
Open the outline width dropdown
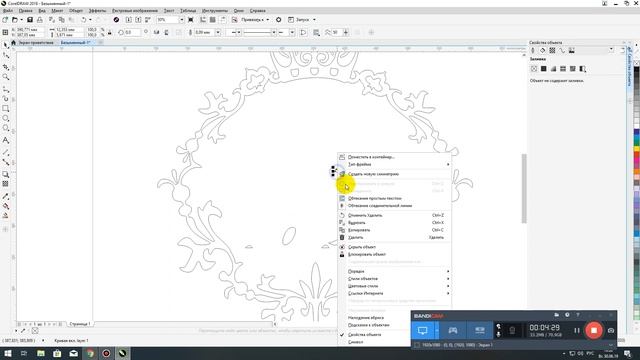(218, 32)
